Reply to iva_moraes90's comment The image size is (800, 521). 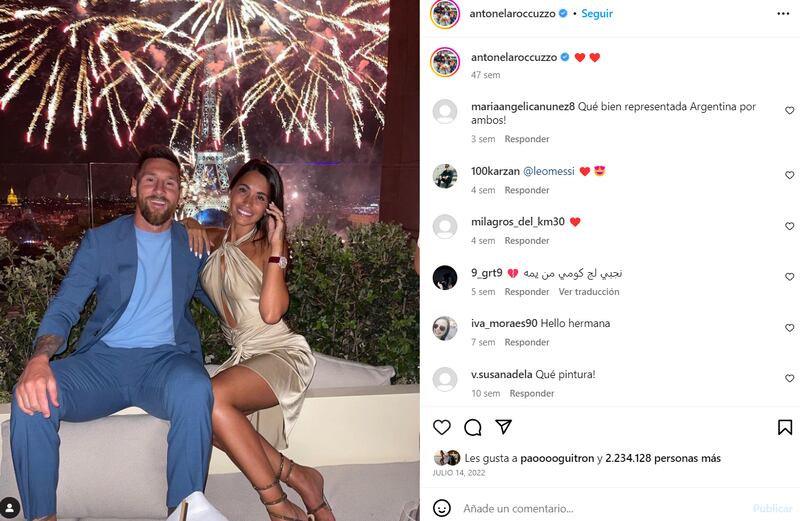pos(527,342)
